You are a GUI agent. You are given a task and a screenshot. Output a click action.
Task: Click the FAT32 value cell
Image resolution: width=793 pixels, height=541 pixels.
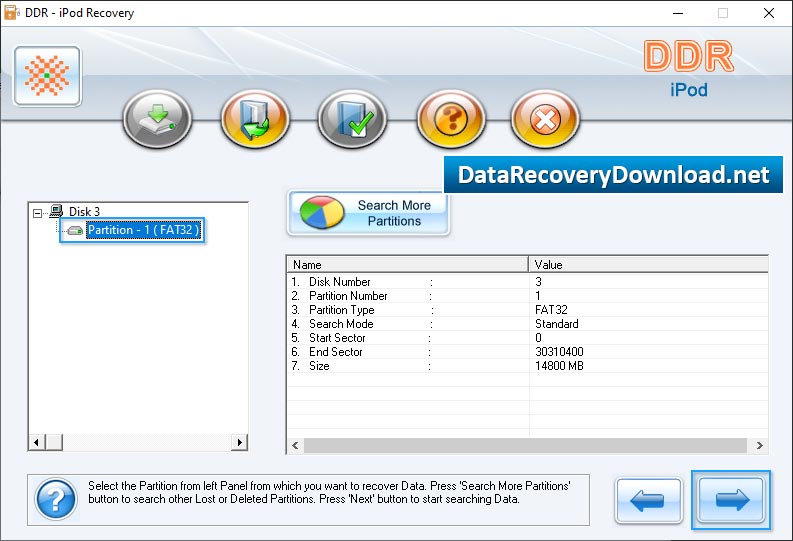551,310
